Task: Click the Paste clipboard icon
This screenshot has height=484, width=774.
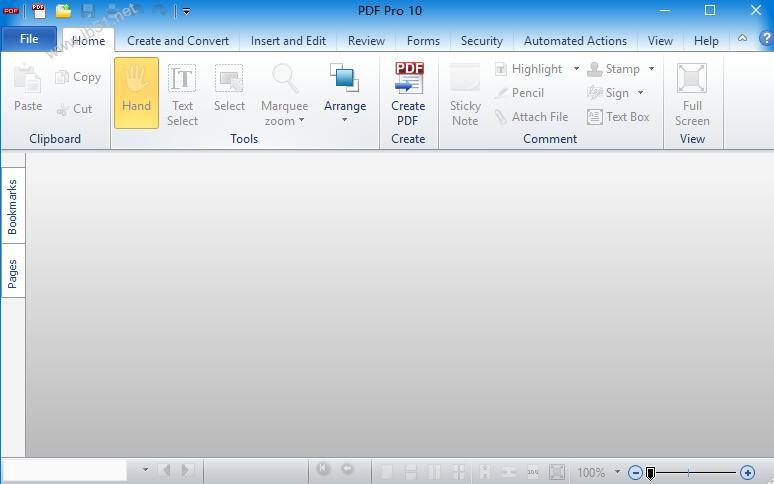Action: pos(27,78)
